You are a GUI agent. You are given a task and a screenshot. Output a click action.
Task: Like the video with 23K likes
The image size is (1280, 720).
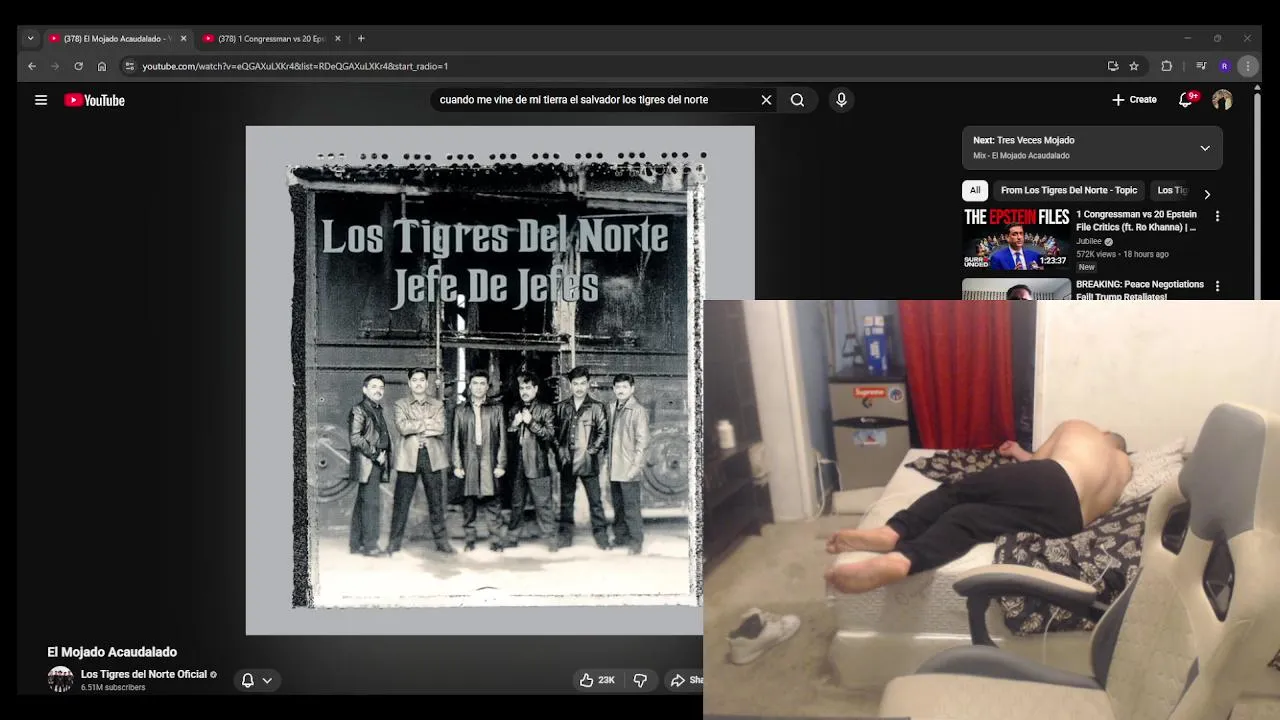coord(597,680)
